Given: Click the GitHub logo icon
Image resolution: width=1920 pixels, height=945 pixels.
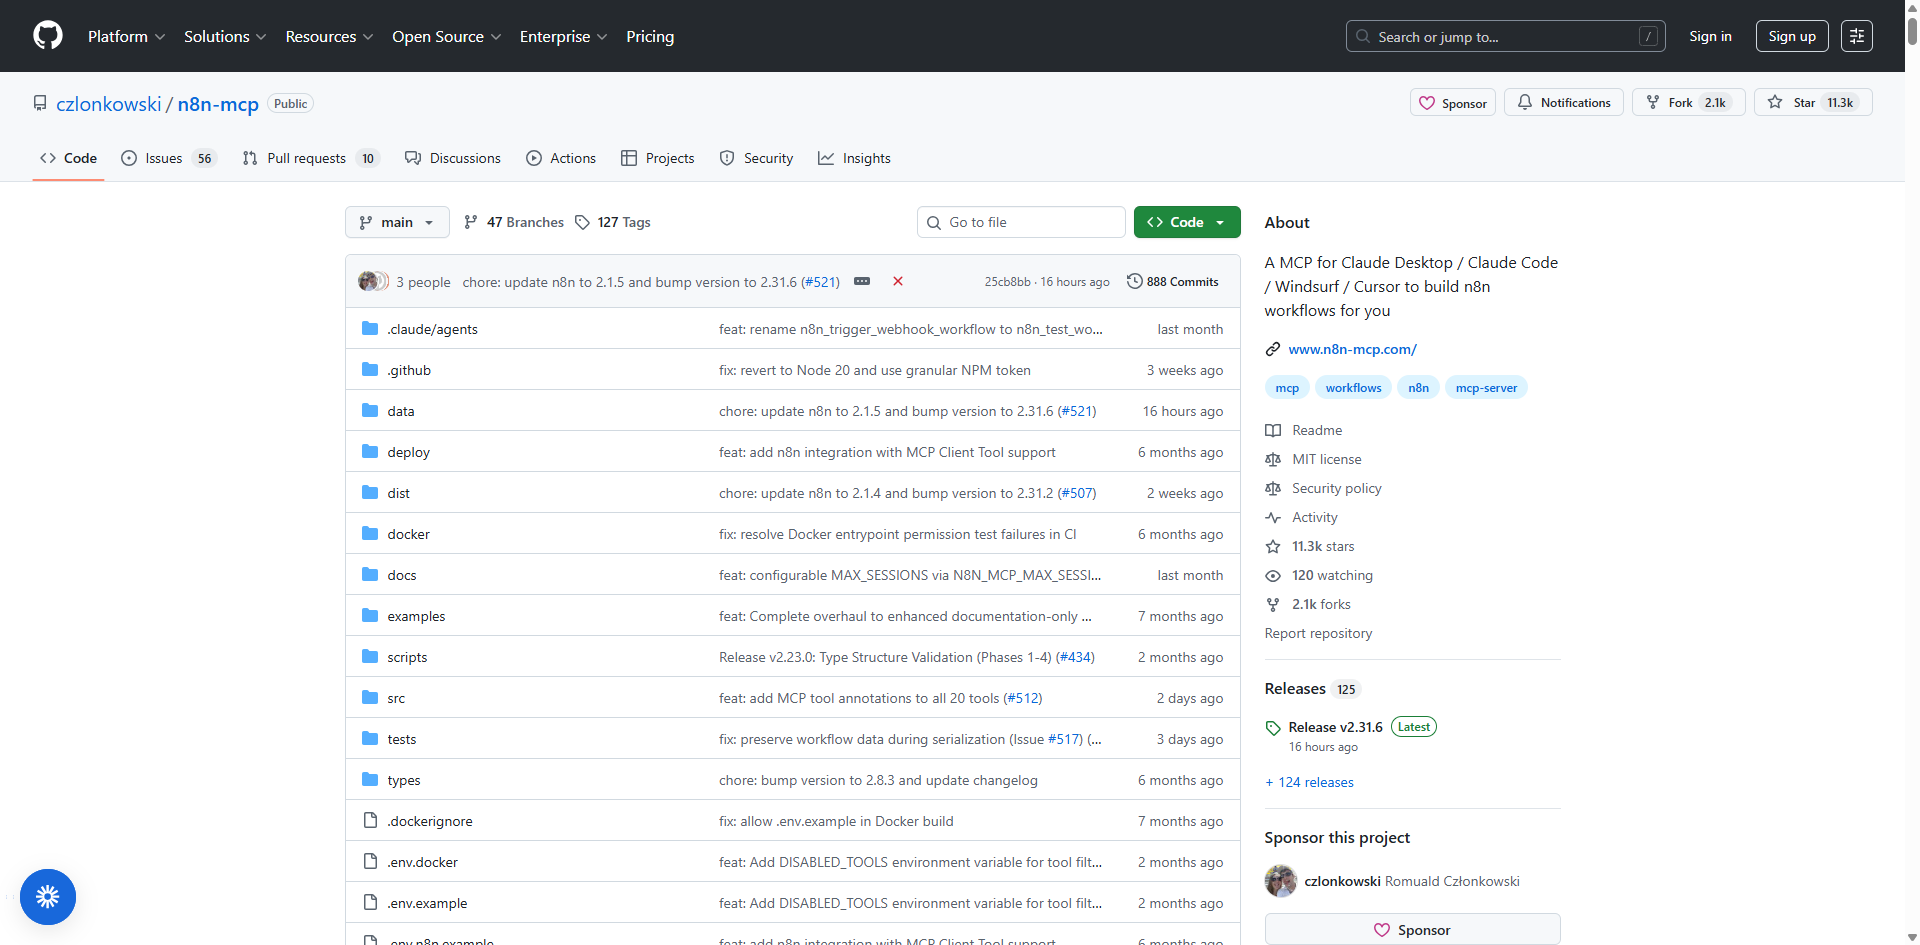Looking at the screenshot, I should coord(48,36).
